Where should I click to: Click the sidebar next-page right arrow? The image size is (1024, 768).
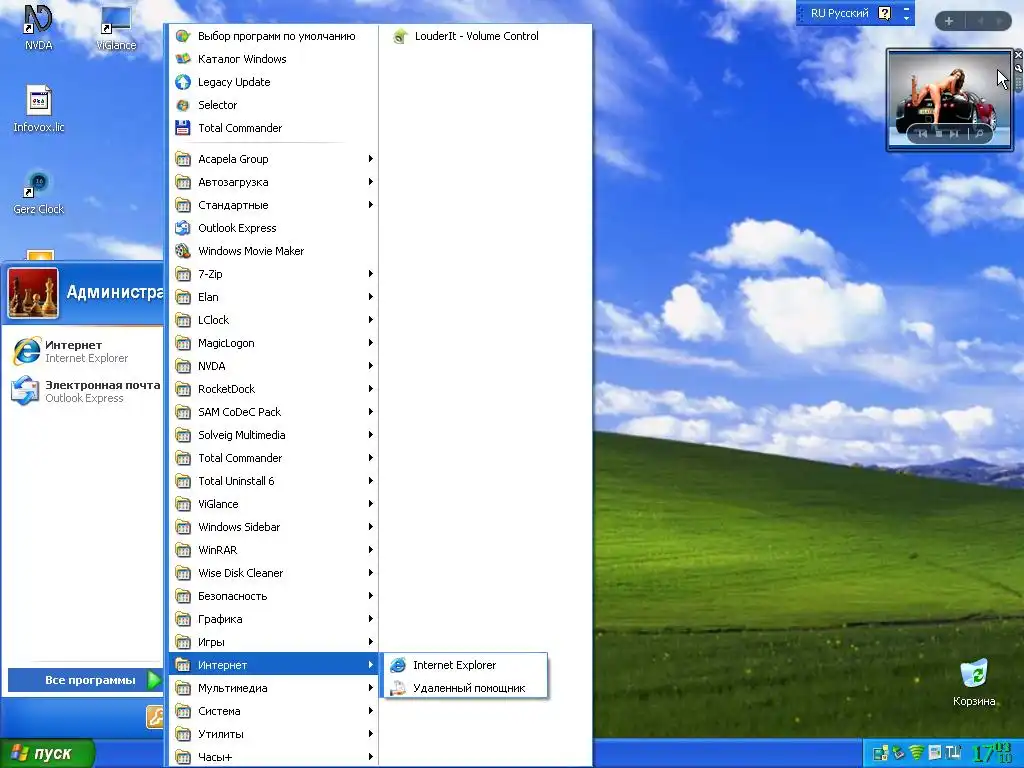[x=999, y=21]
